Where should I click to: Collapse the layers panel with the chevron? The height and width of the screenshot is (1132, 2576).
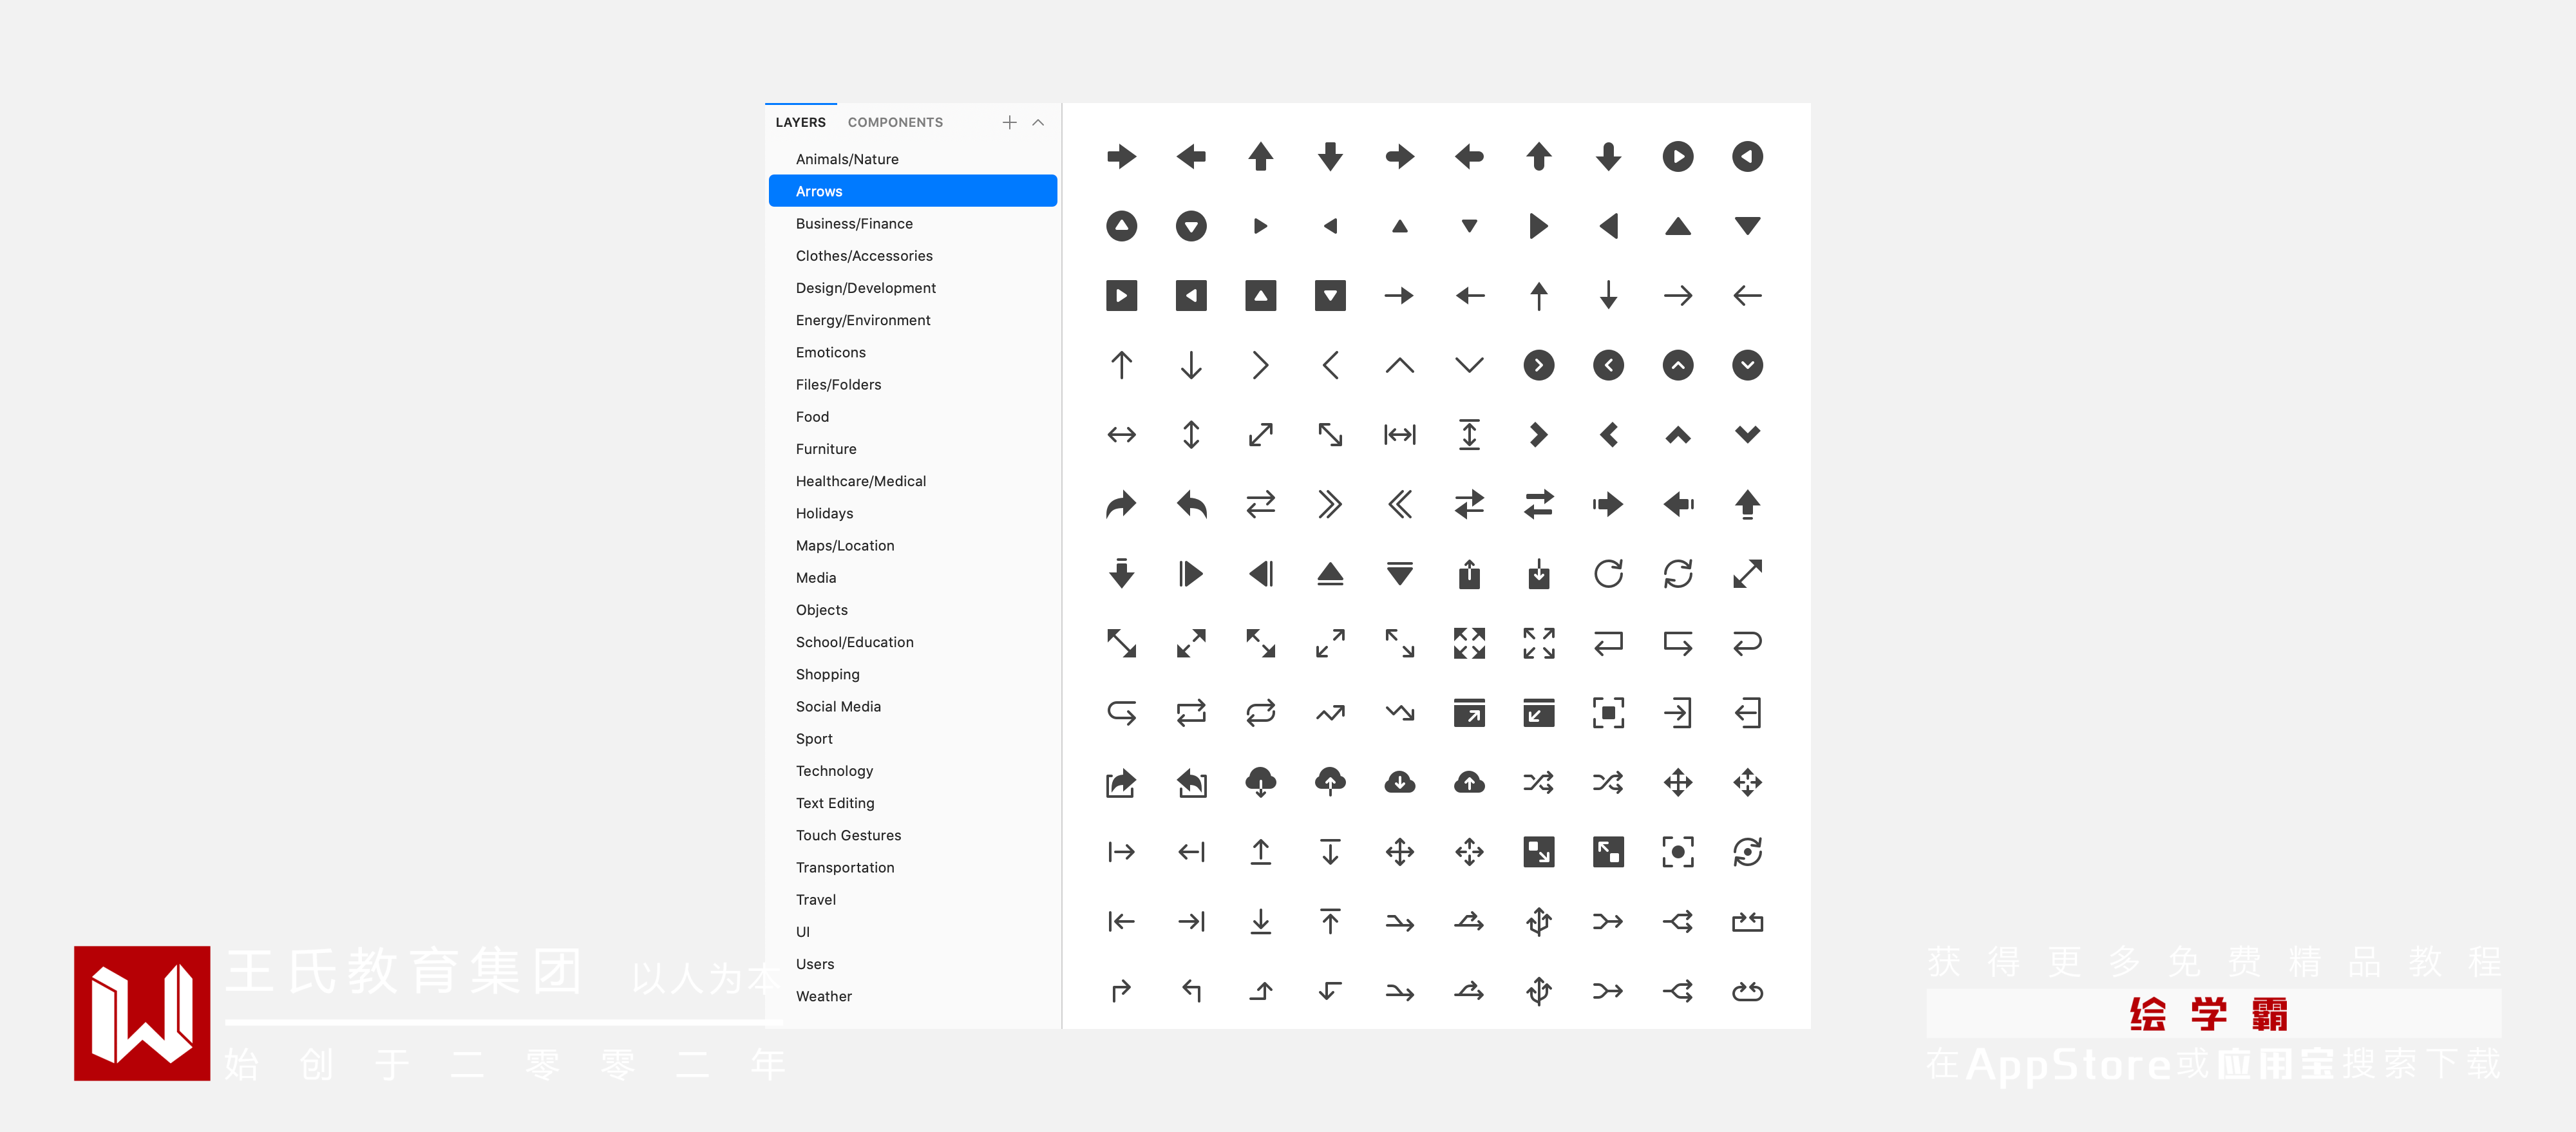click(1038, 122)
